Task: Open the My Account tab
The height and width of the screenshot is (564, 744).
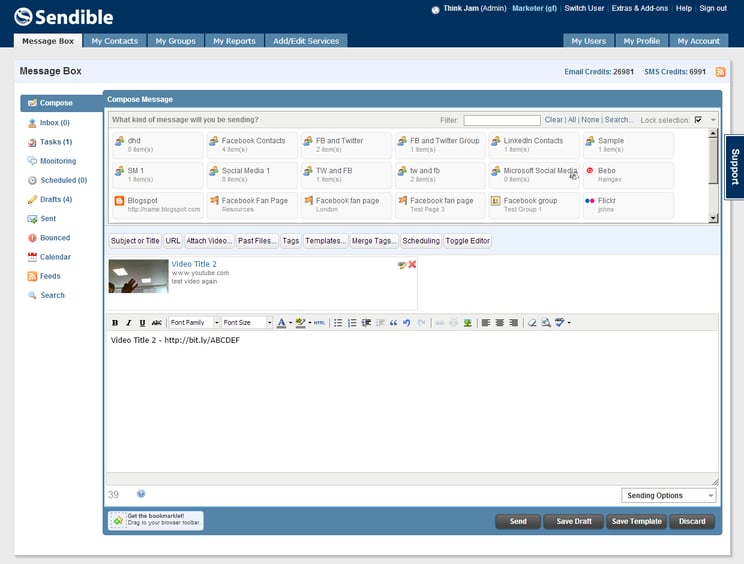Action: coord(698,41)
